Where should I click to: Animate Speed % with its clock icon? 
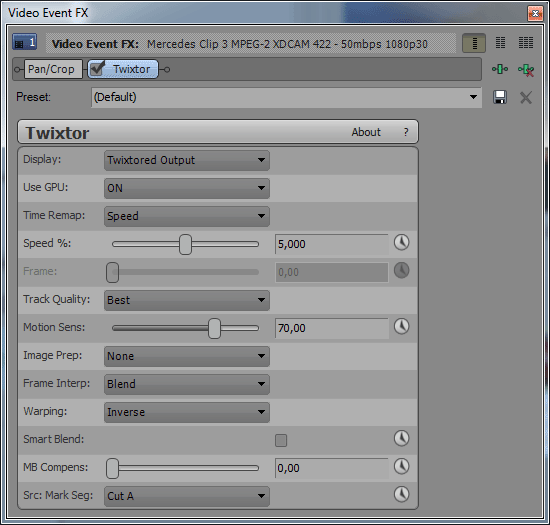point(401,242)
